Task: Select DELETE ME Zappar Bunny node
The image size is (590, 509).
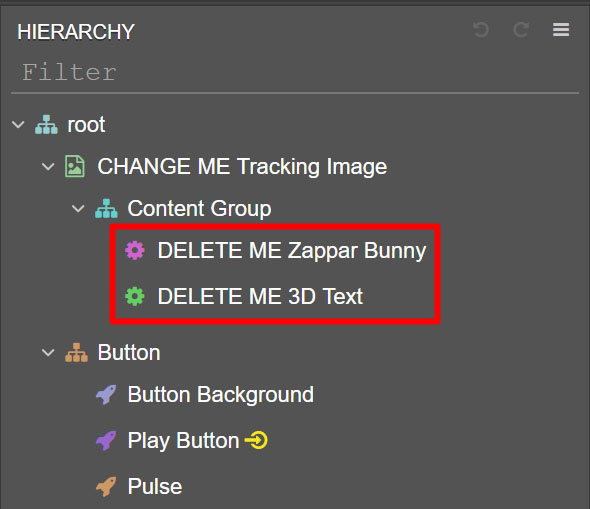Action: point(292,251)
